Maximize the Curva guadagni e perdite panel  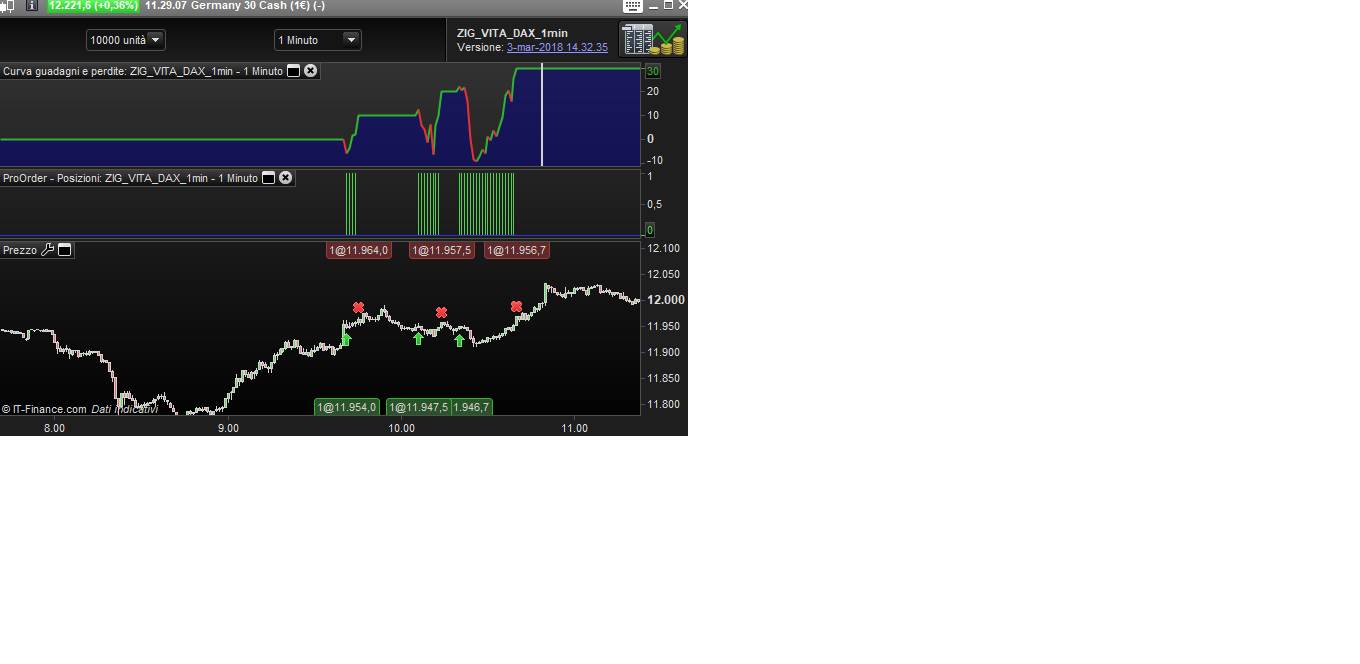(294, 71)
